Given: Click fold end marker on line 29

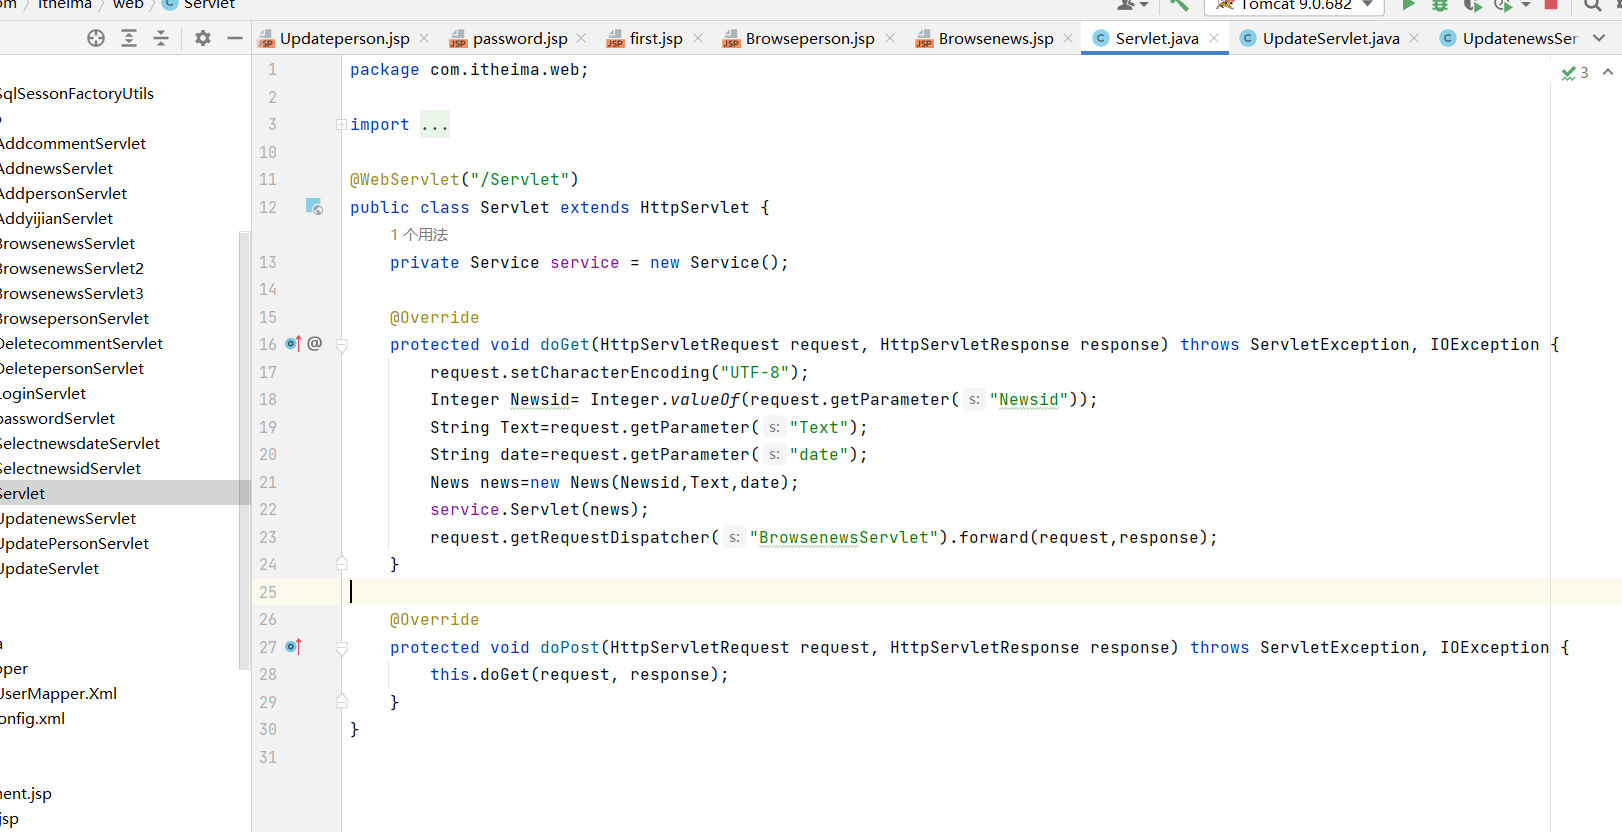Looking at the screenshot, I should [x=342, y=701].
